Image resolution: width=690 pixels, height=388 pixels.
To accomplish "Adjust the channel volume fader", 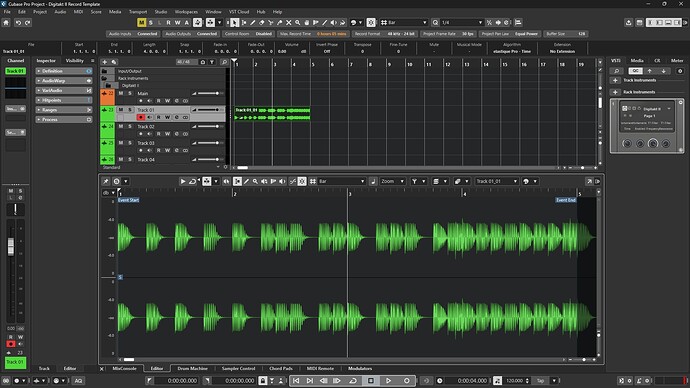I will pos(11,247).
